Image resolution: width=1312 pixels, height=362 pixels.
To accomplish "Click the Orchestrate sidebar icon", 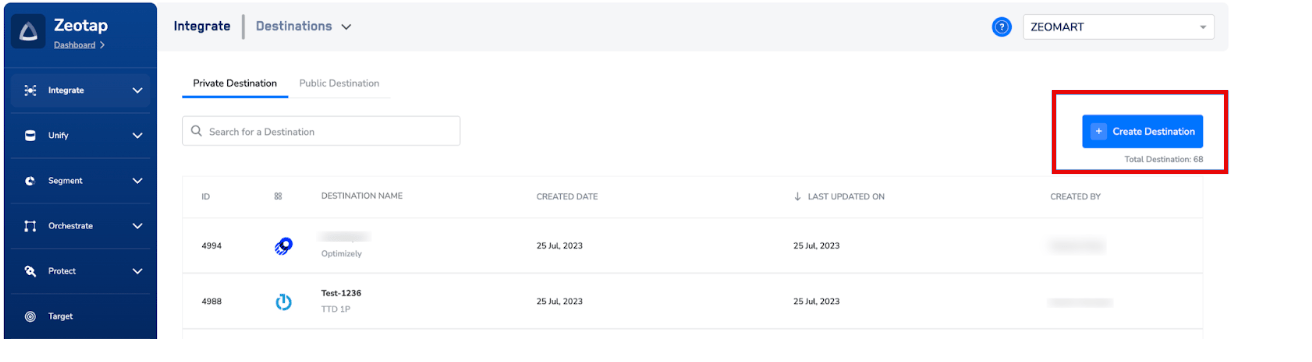I will click(31, 226).
